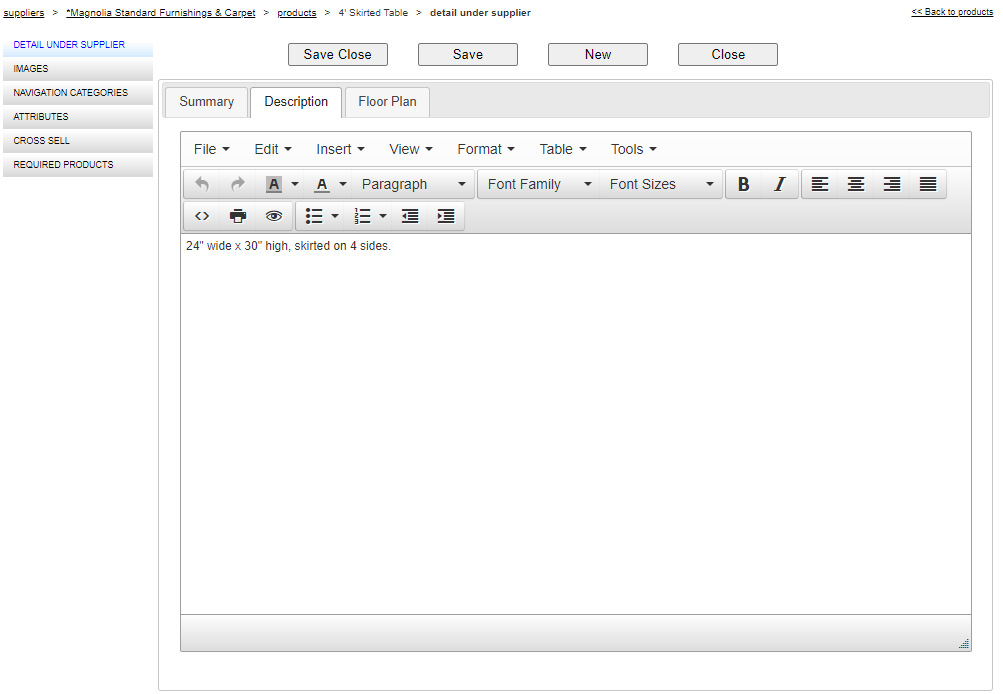This screenshot has height=694, width=1003.
Task: Toggle Bold formatting
Action: click(743, 184)
